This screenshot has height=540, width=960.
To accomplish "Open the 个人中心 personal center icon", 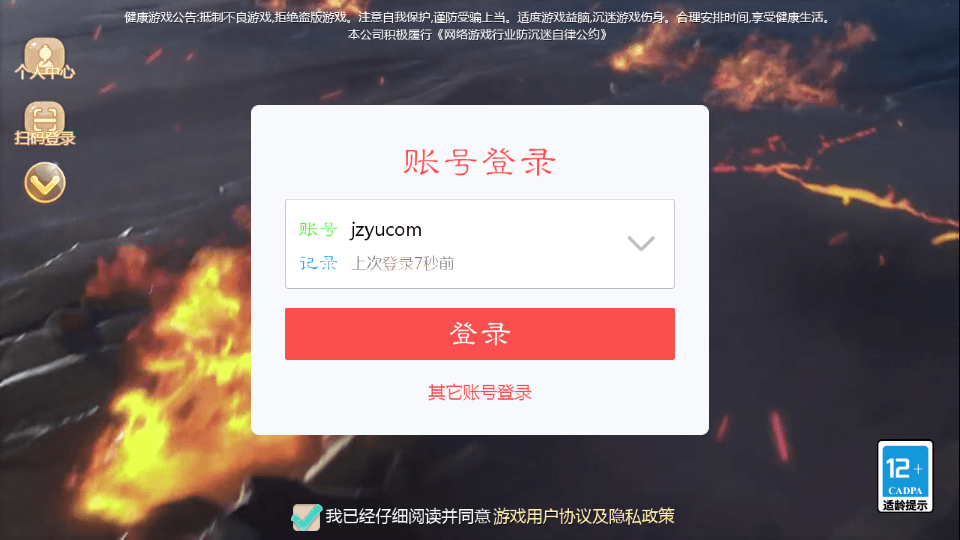I will pyautogui.click(x=44, y=56).
